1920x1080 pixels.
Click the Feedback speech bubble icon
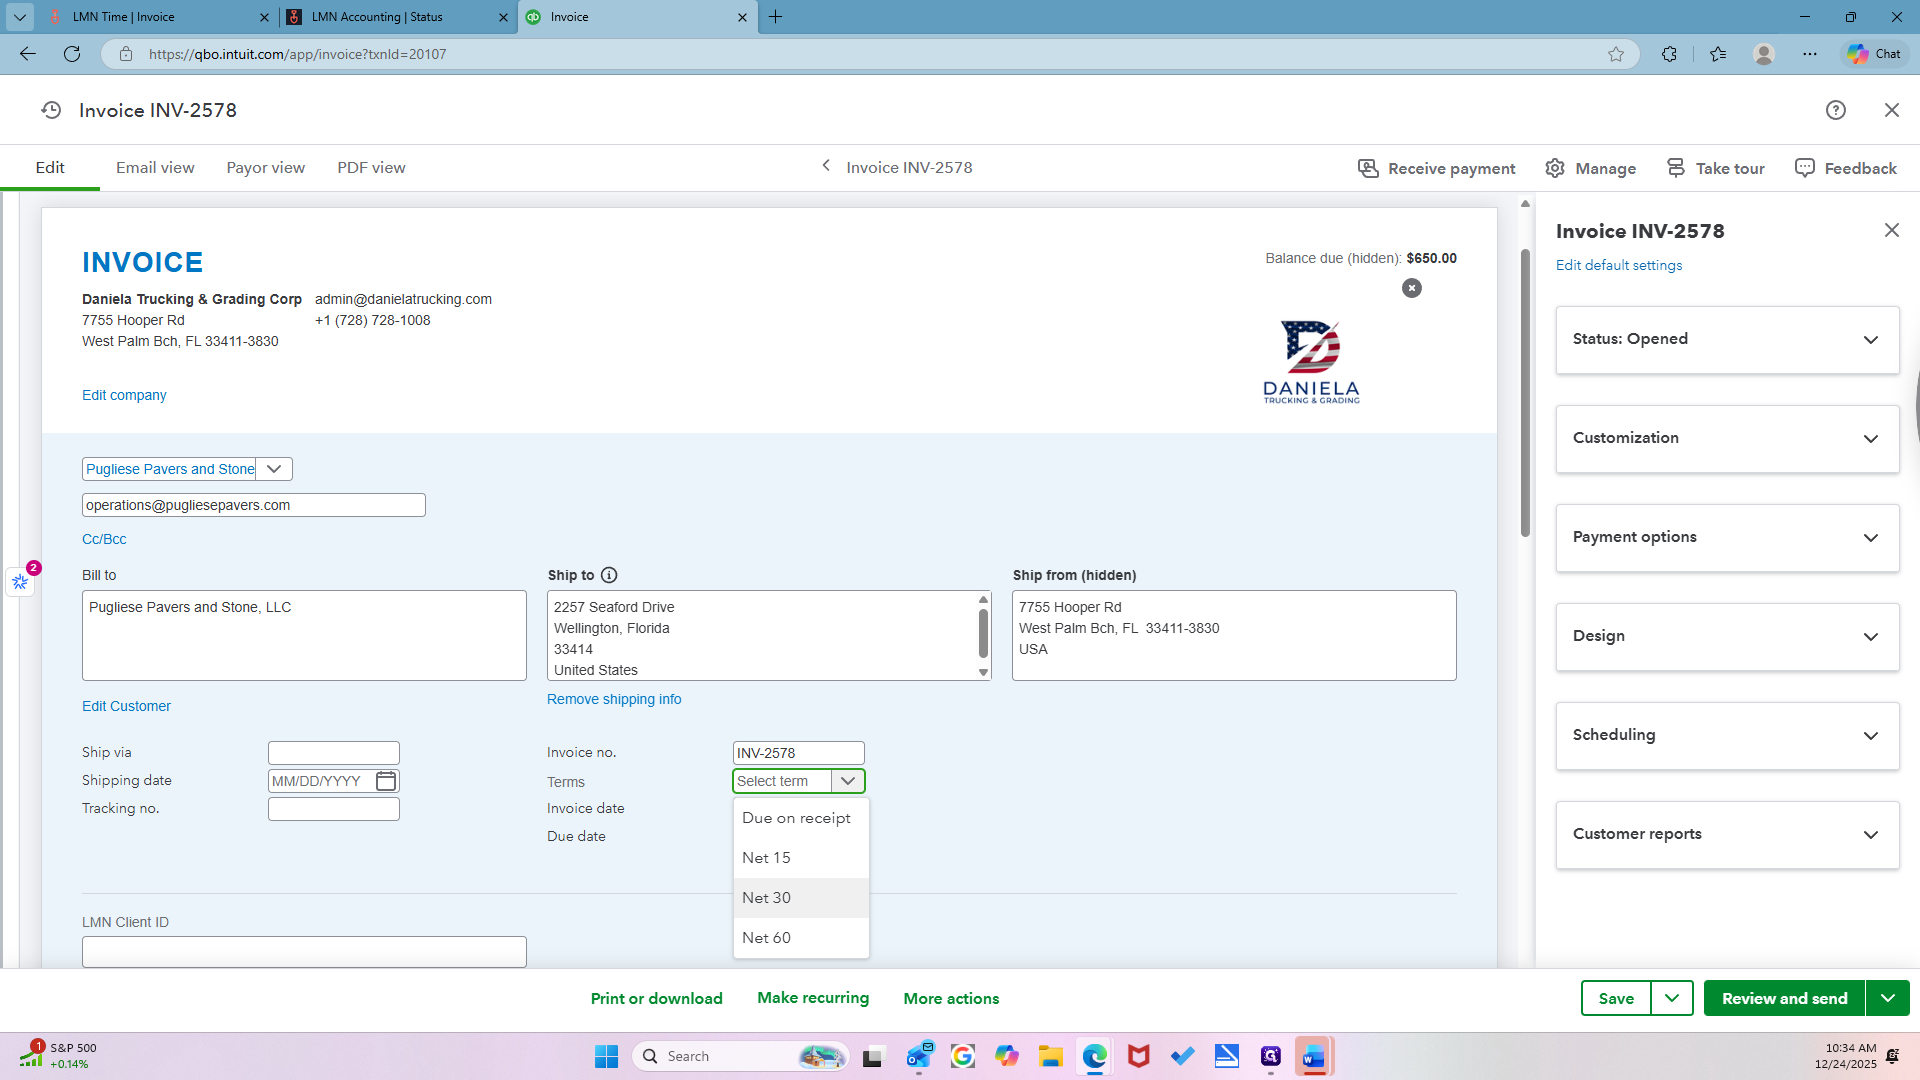click(x=1805, y=168)
